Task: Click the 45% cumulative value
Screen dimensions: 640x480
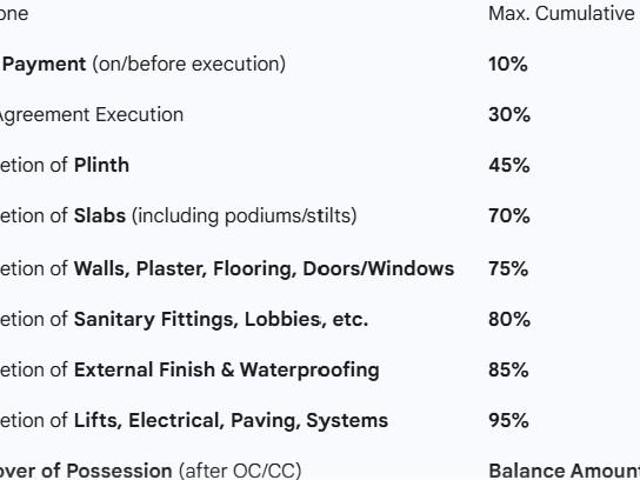Action: pos(509,165)
